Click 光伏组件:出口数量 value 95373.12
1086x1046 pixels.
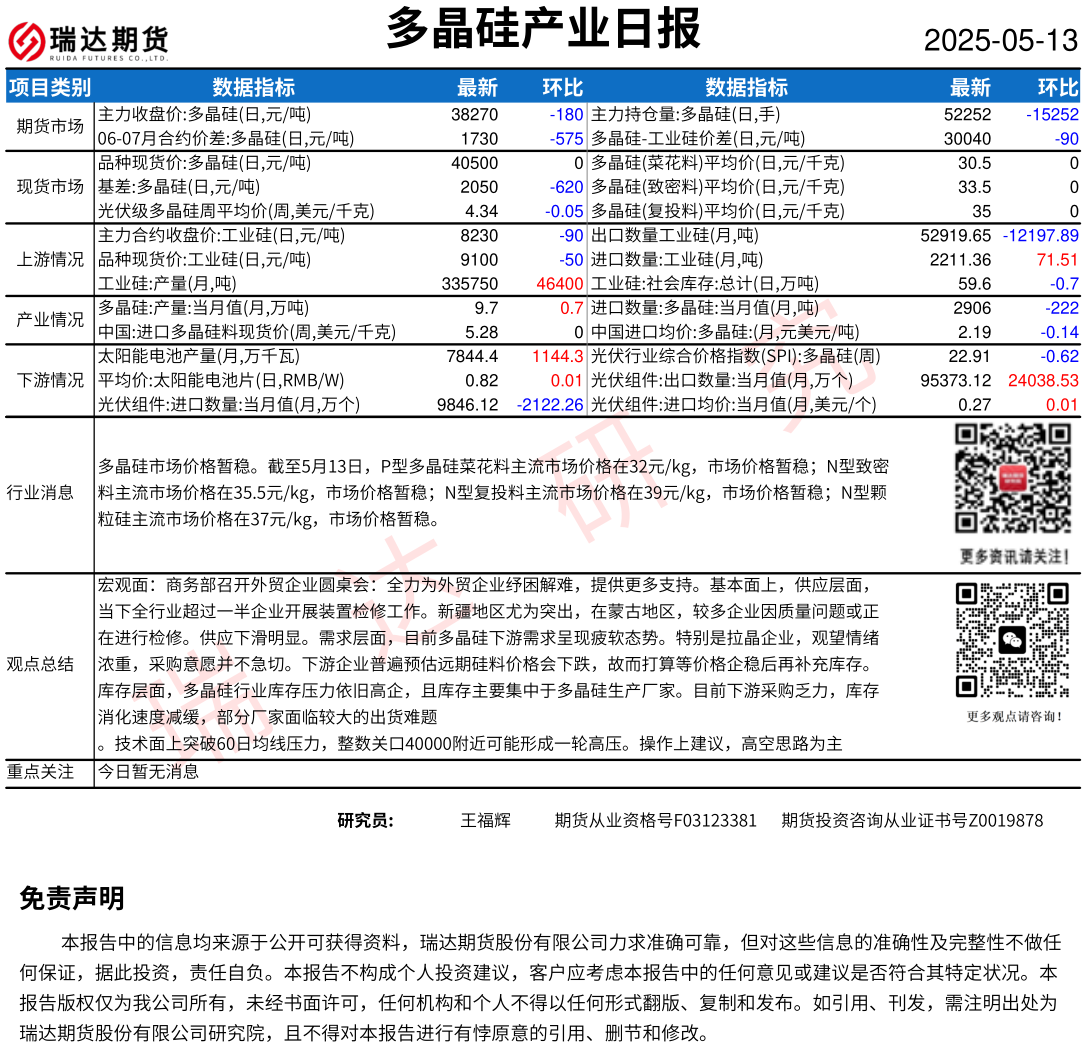click(x=956, y=381)
